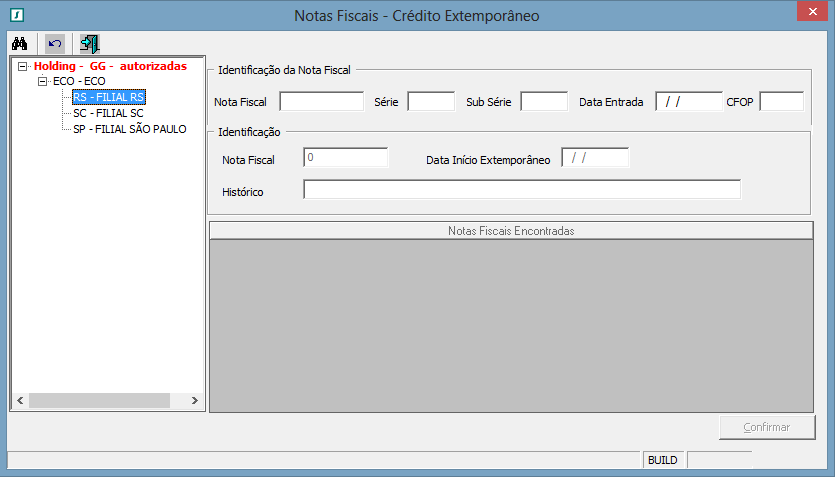Click the binoculars search icon
Viewport: 835px width, 477px height.
tap(20, 44)
